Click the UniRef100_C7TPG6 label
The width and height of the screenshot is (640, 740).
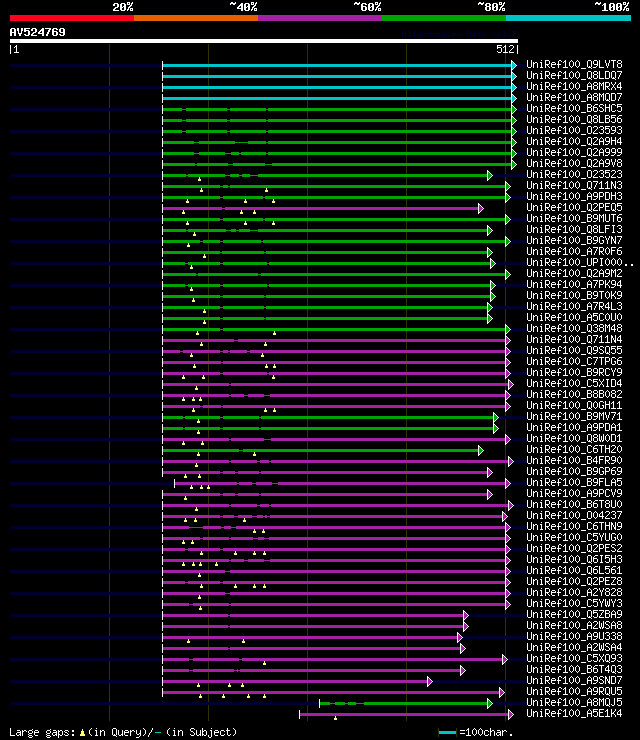(574, 362)
